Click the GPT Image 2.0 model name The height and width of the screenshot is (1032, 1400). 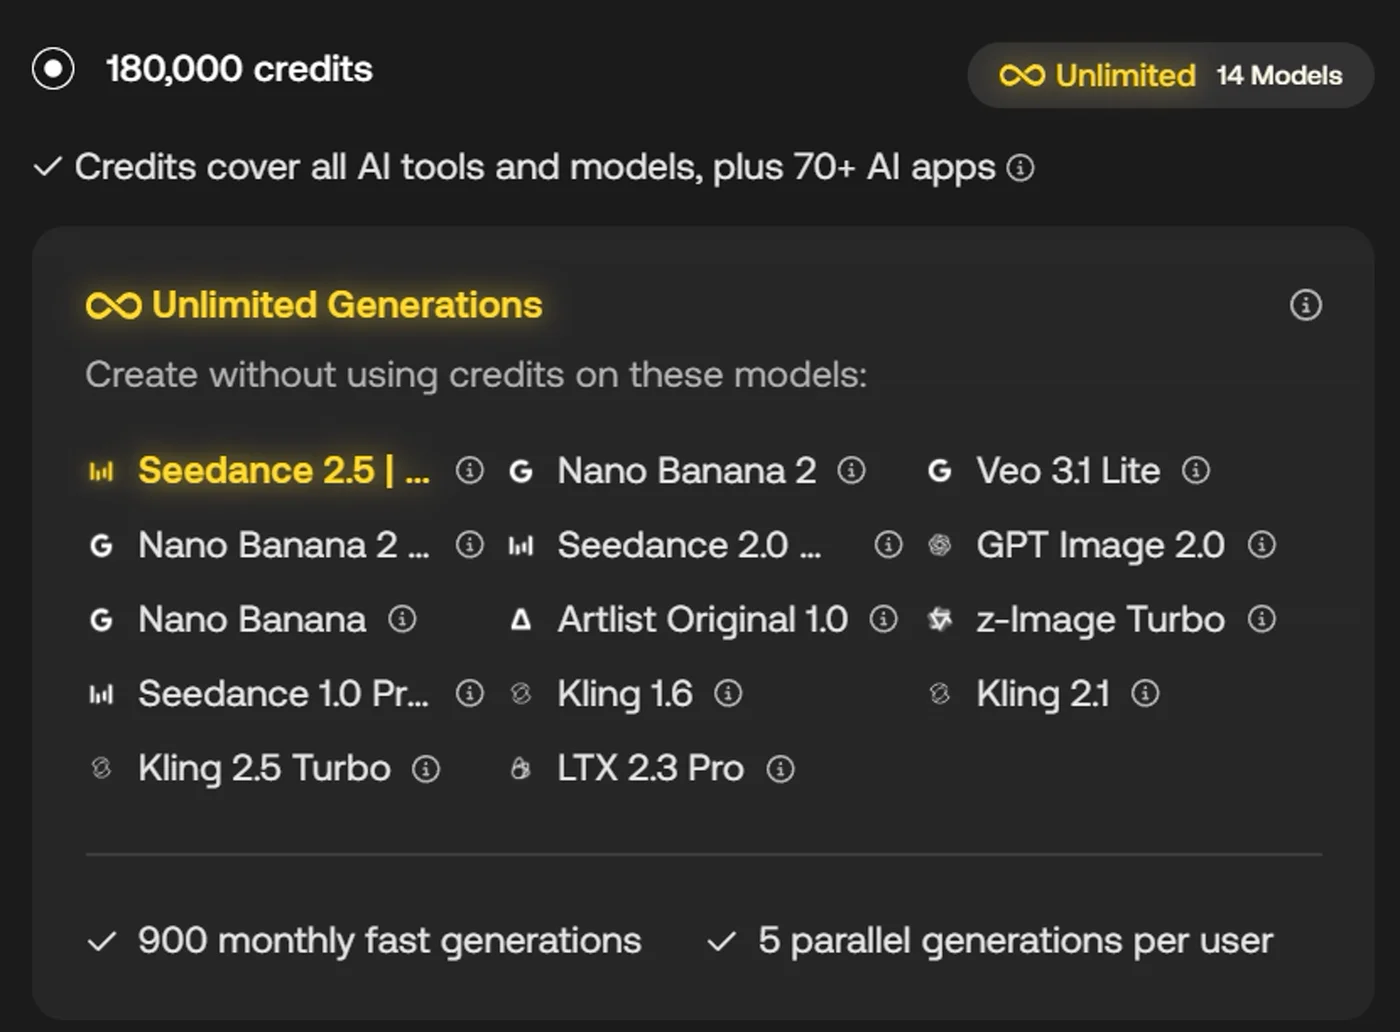click(1100, 545)
